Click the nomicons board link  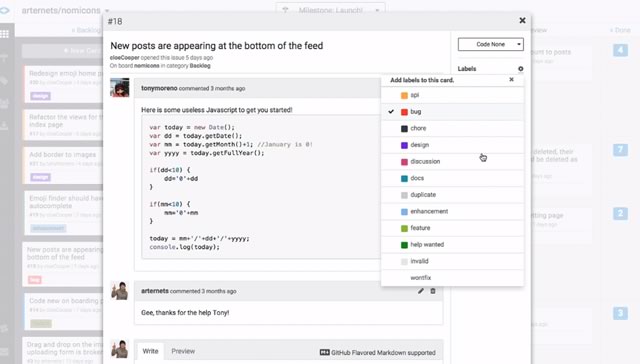[x=147, y=66]
